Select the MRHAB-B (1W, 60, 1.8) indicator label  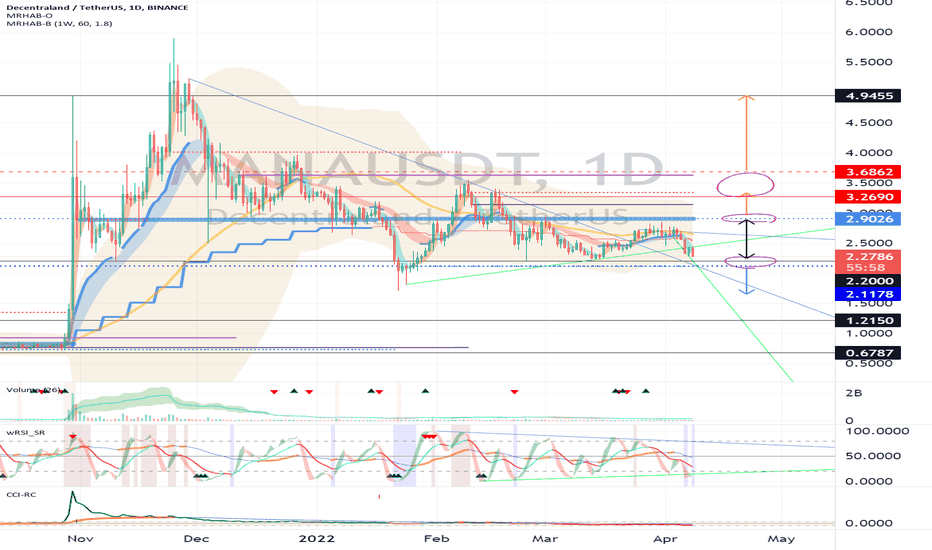(x=59, y=23)
